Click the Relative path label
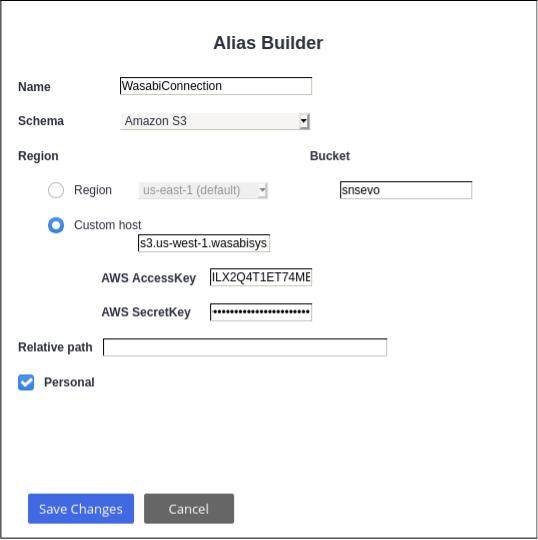 pos(55,347)
